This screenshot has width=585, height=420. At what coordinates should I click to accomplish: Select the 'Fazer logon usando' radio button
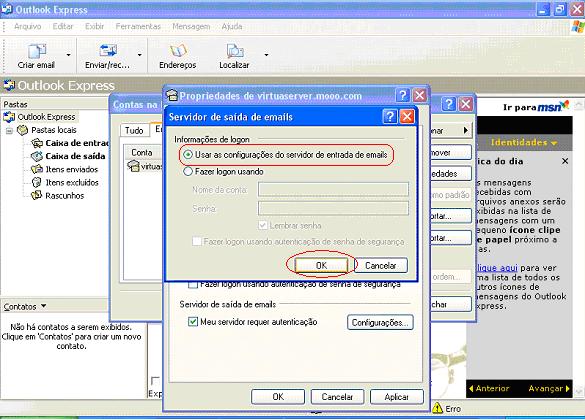point(188,172)
